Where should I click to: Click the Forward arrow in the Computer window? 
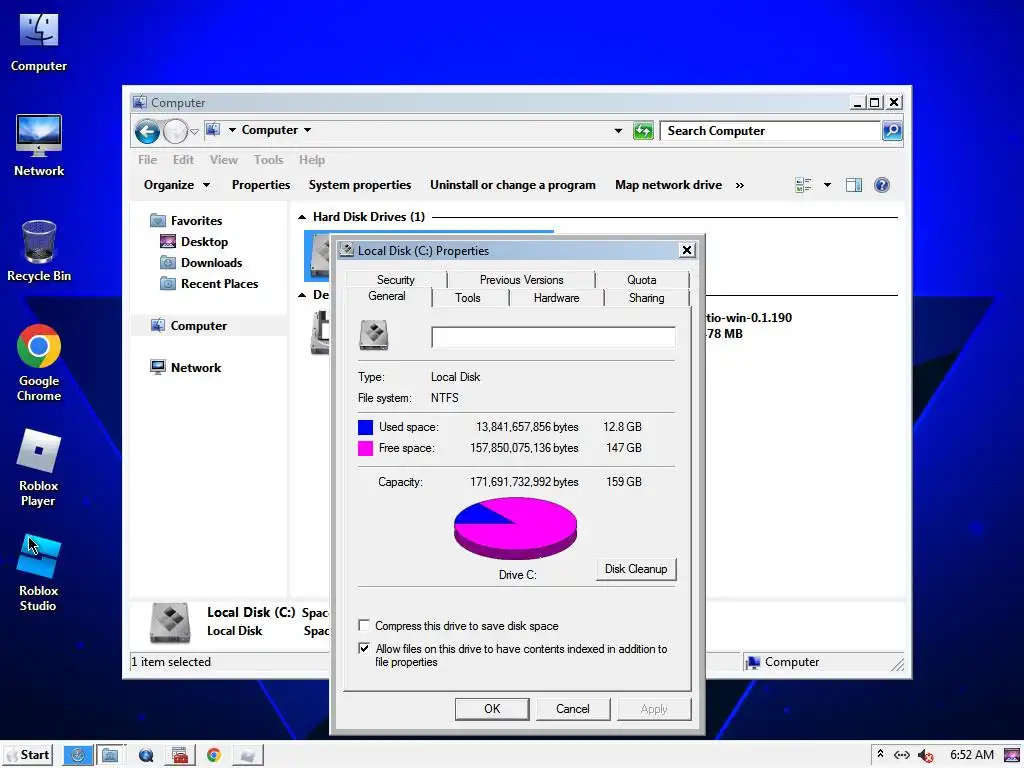(175, 131)
